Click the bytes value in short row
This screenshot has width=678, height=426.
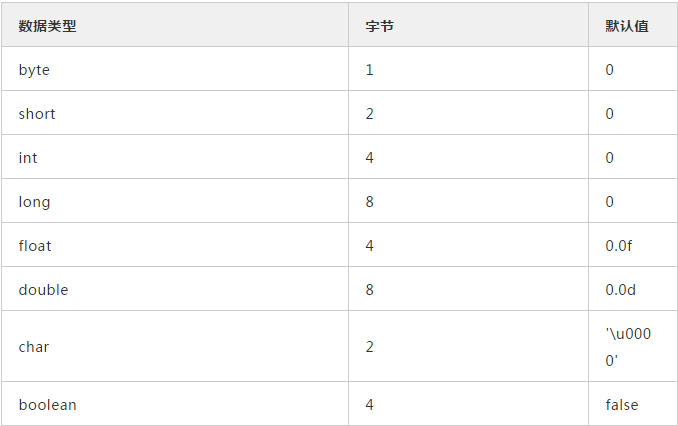tap(369, 114)
